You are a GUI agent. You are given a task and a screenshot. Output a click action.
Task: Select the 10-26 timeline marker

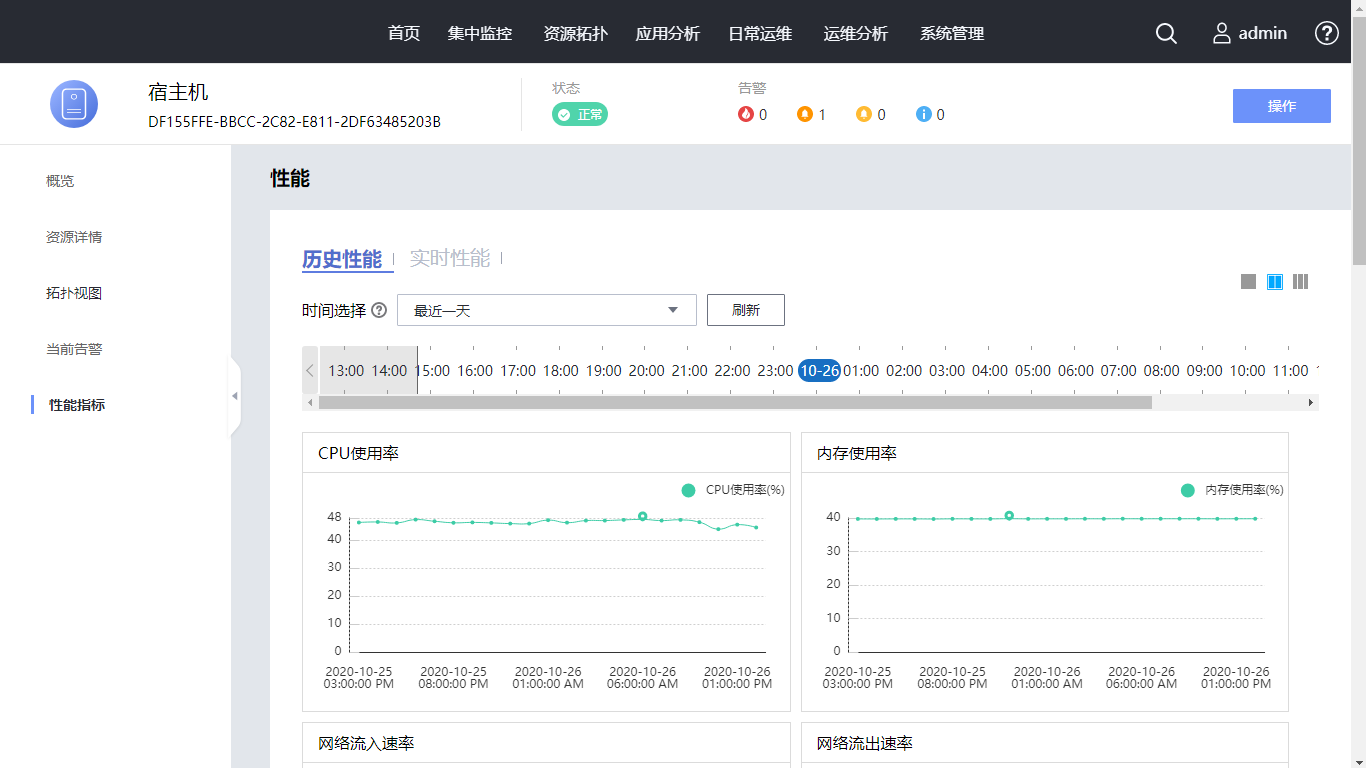(819, 370)
